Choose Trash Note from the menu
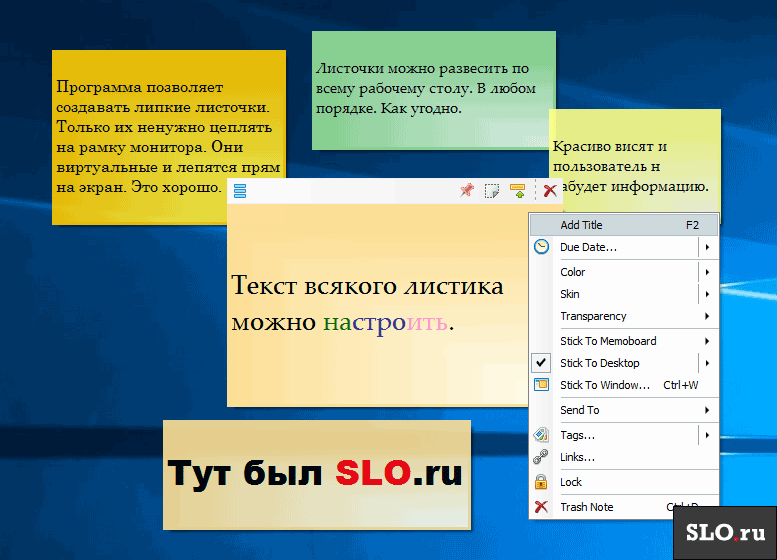The width and height of the screenshot is (777, 560). pos(624,506)
